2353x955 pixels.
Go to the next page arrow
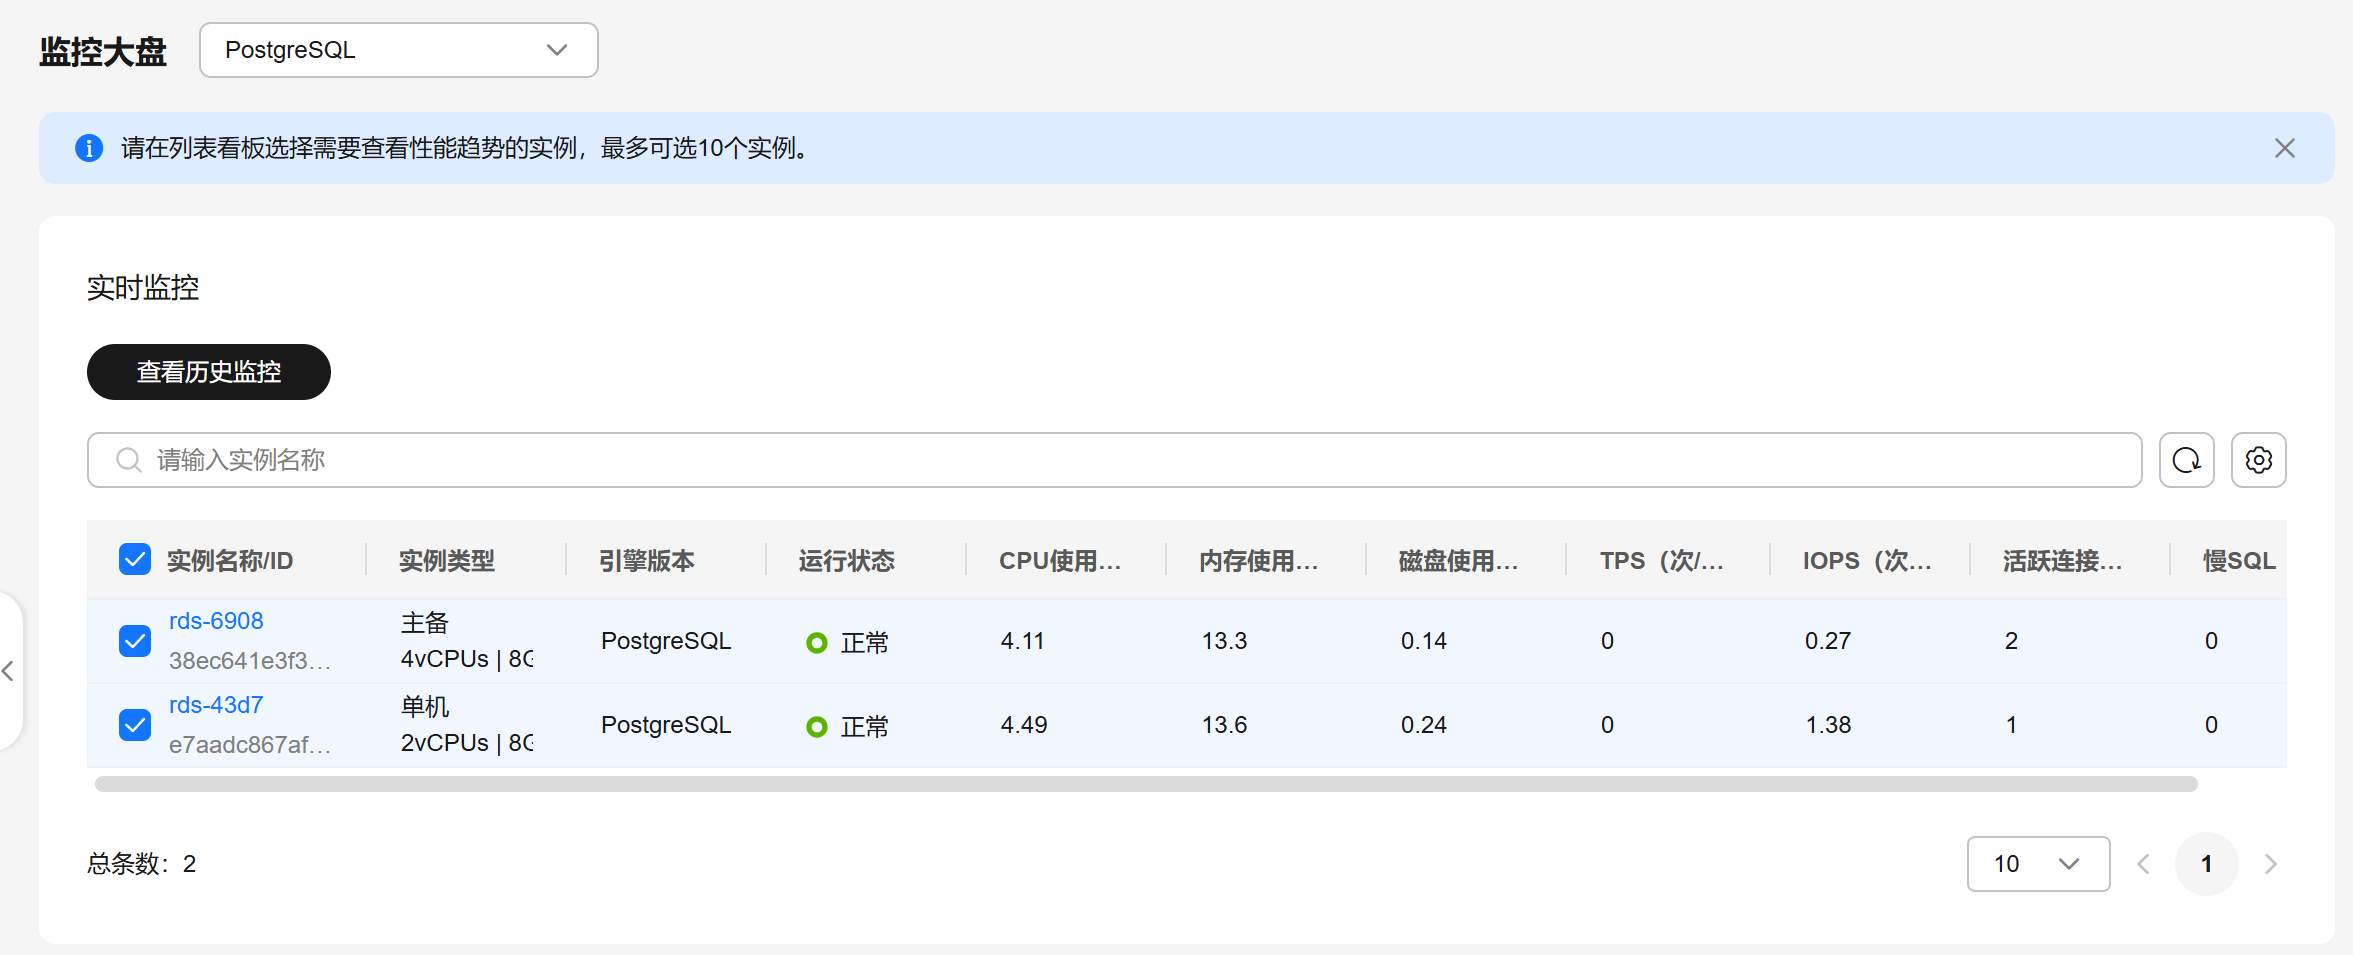coord(2270,864)
